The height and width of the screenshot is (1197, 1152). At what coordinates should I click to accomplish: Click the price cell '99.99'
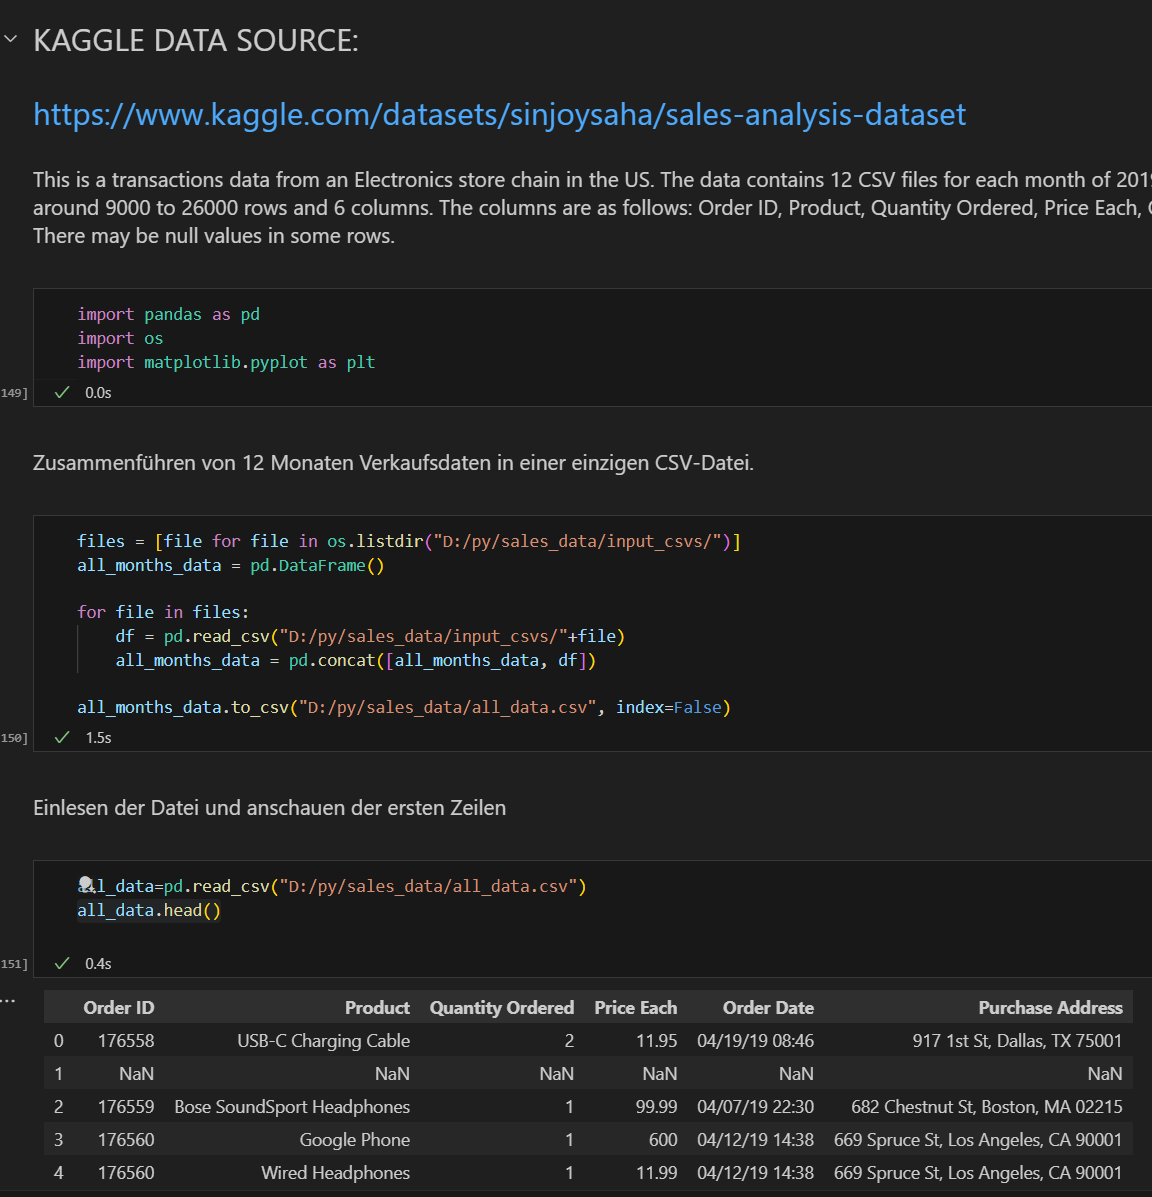tap(657, 1107)
